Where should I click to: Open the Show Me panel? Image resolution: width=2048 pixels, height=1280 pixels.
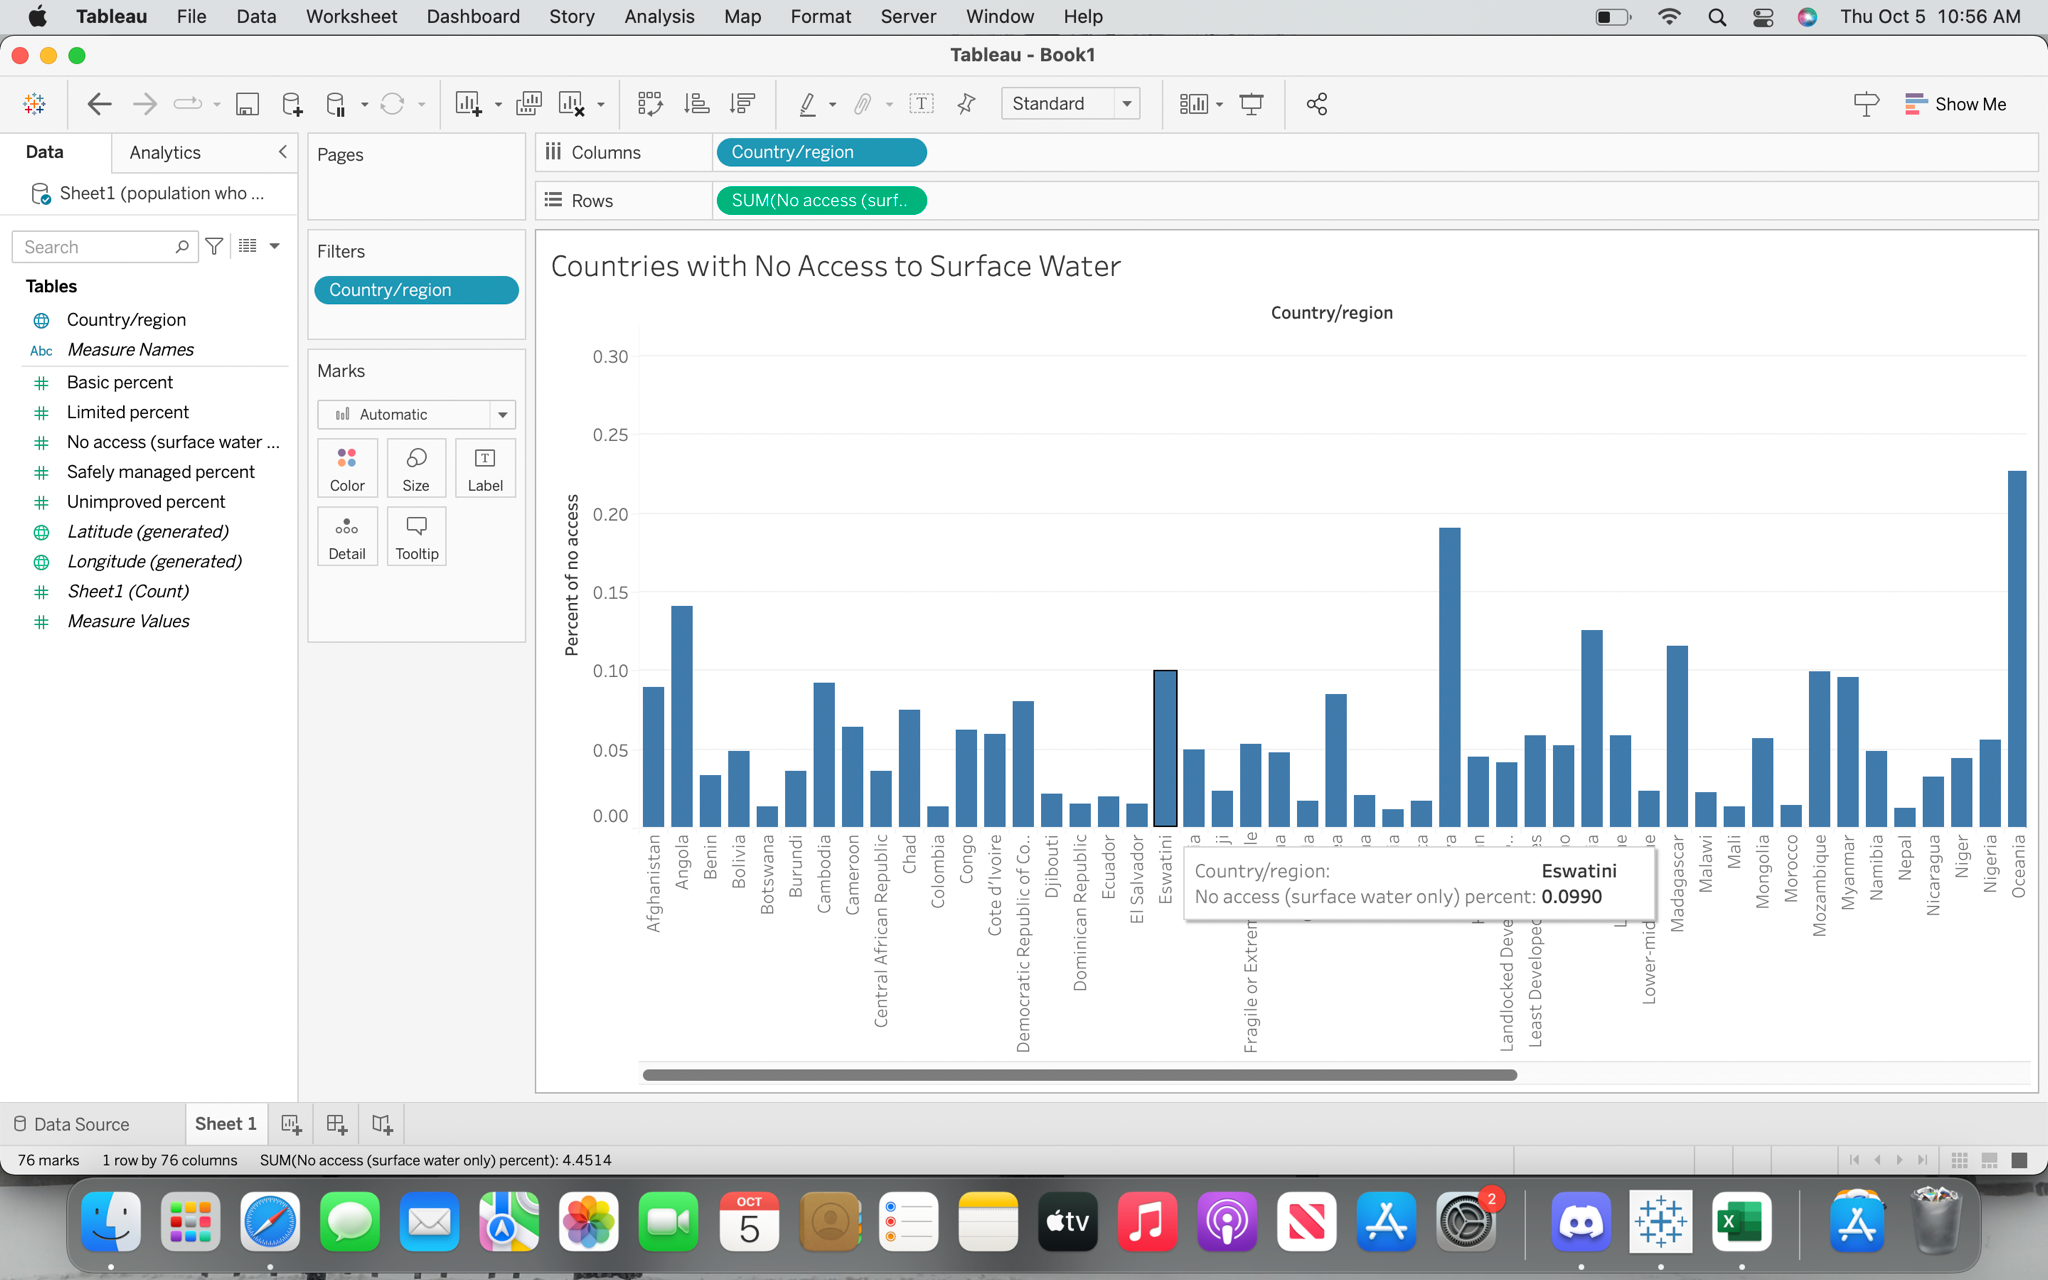click(1956, 104)
